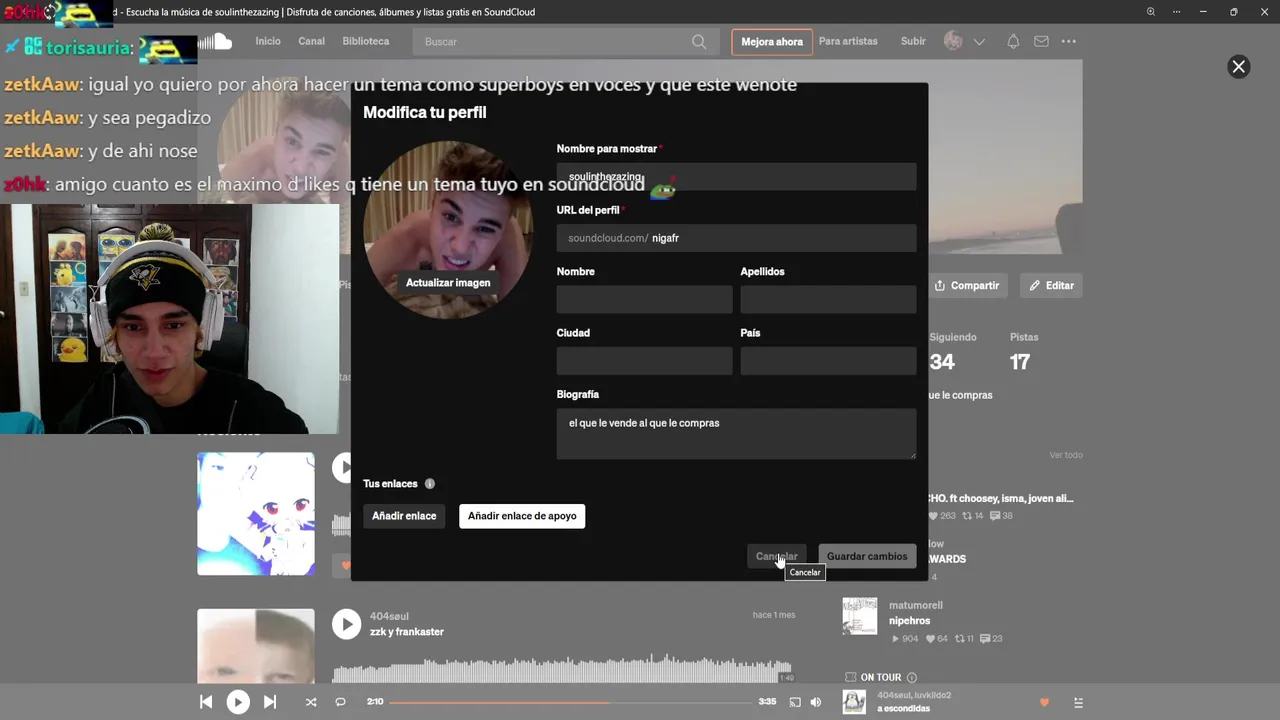Skip to next track in player bar
This screenshot has height=720, width=1280.
[x=270, y=702]
